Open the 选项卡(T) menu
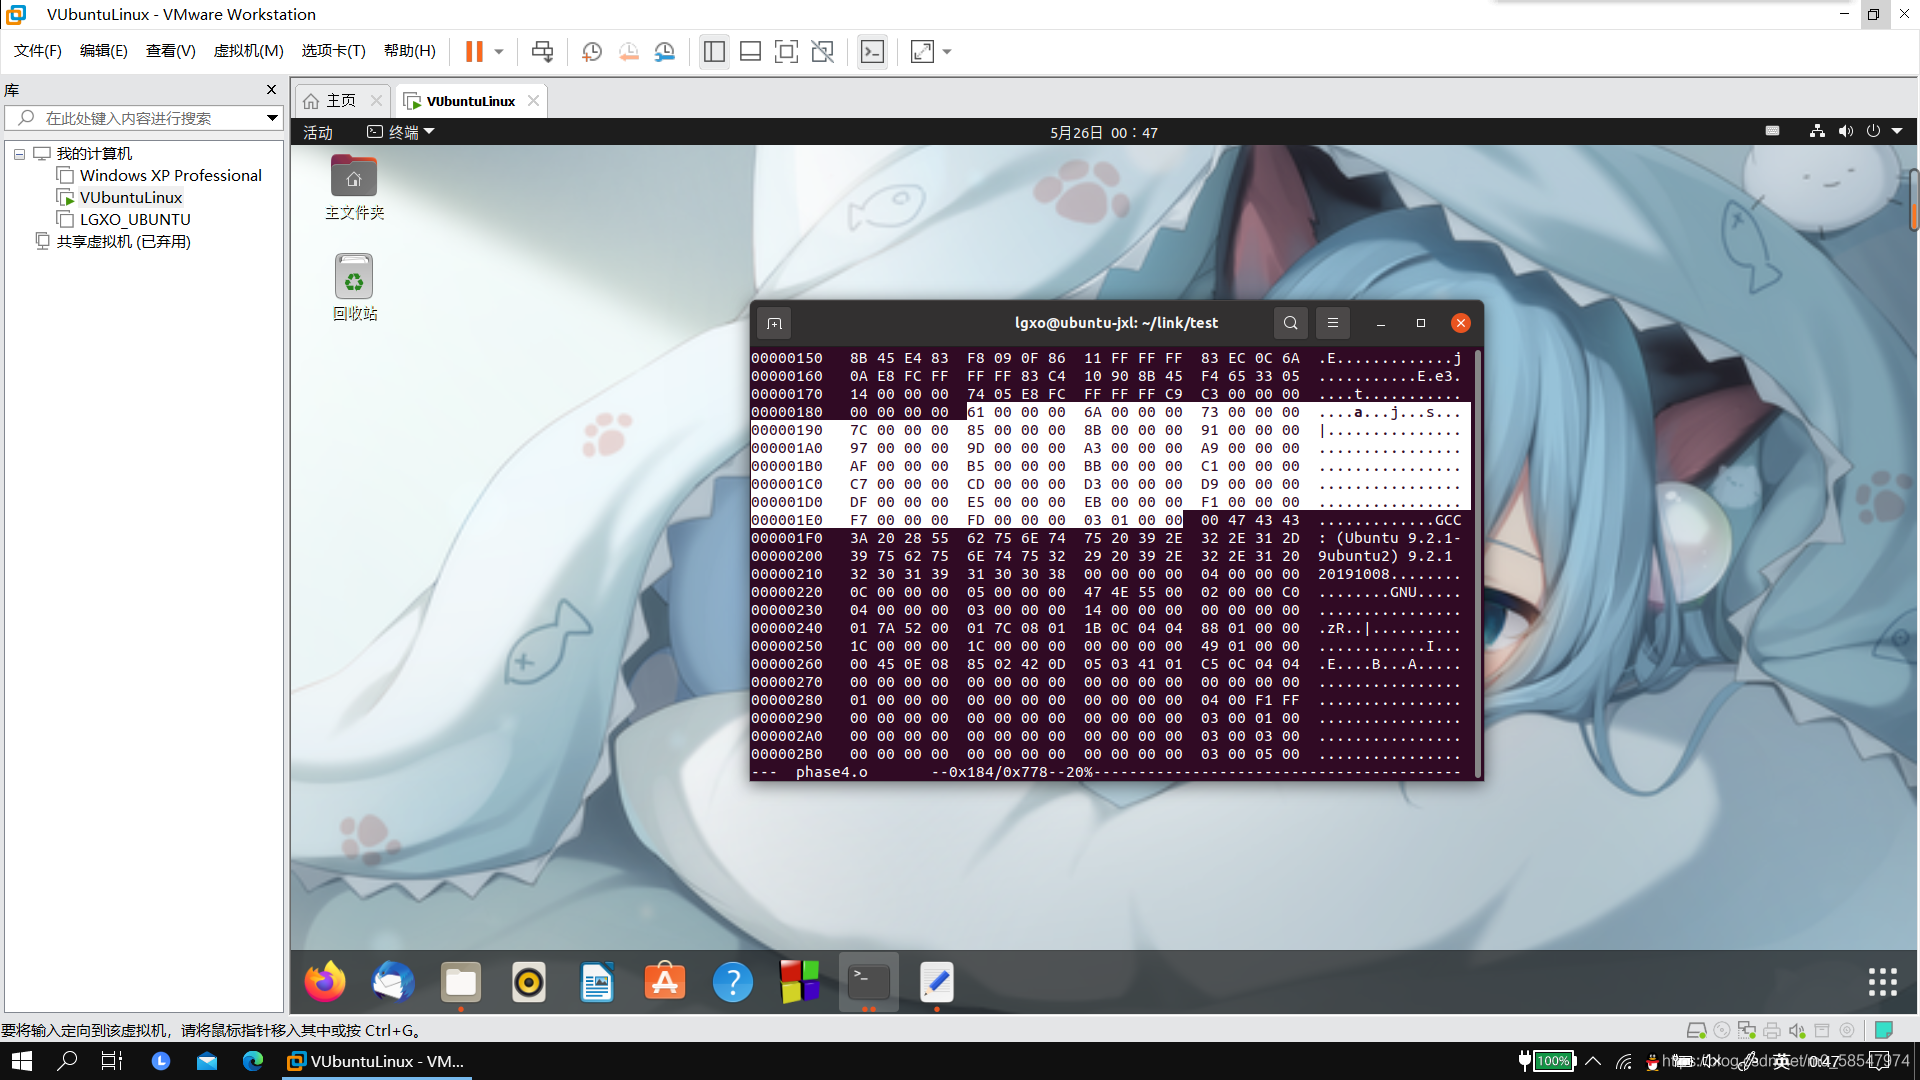 pos(334,51)
